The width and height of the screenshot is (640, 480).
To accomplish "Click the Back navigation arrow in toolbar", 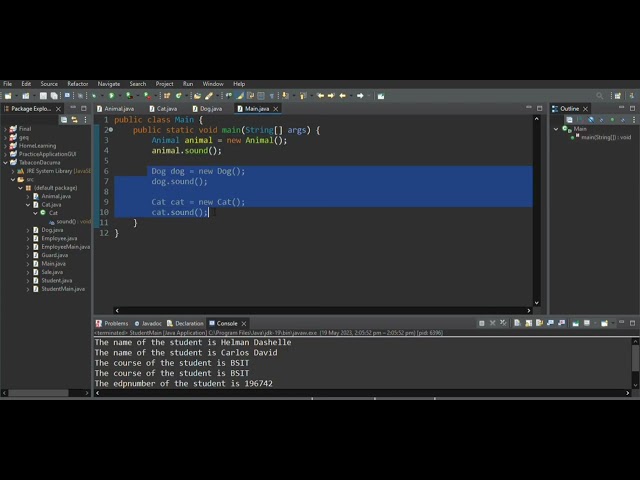I will [x=342, y=96].
